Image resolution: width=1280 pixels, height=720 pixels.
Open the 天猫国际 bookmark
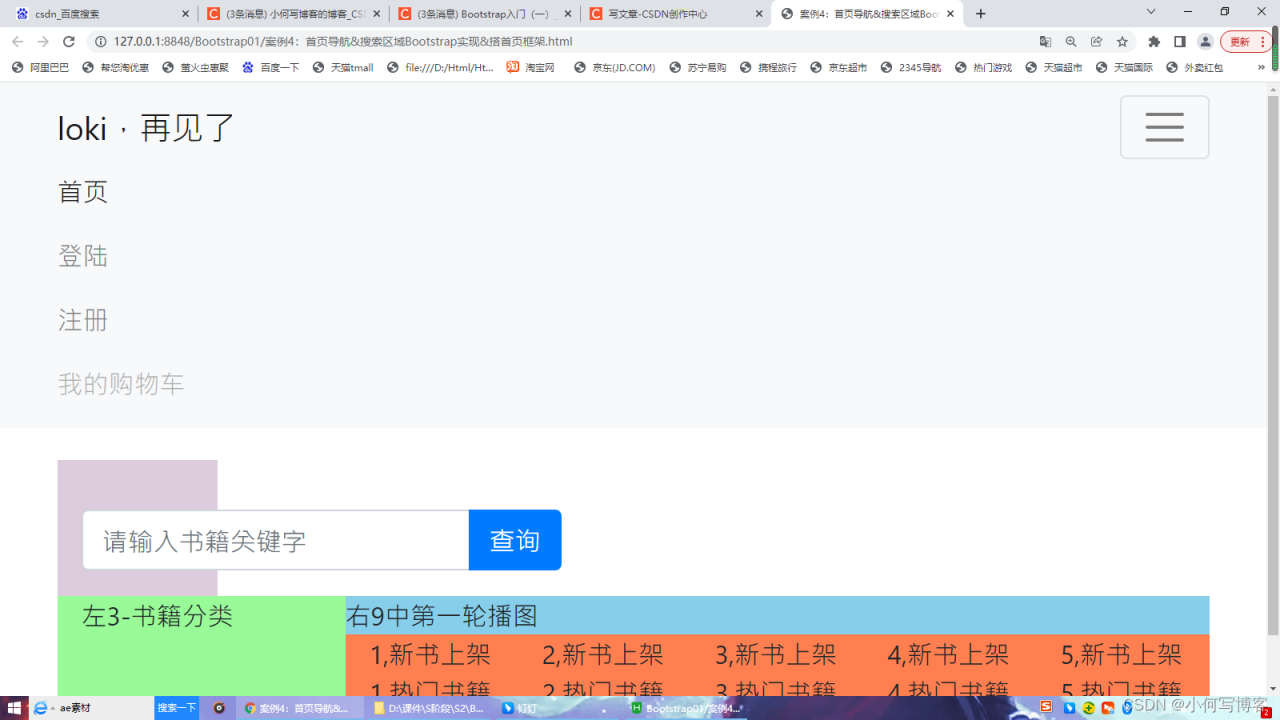1125,68
